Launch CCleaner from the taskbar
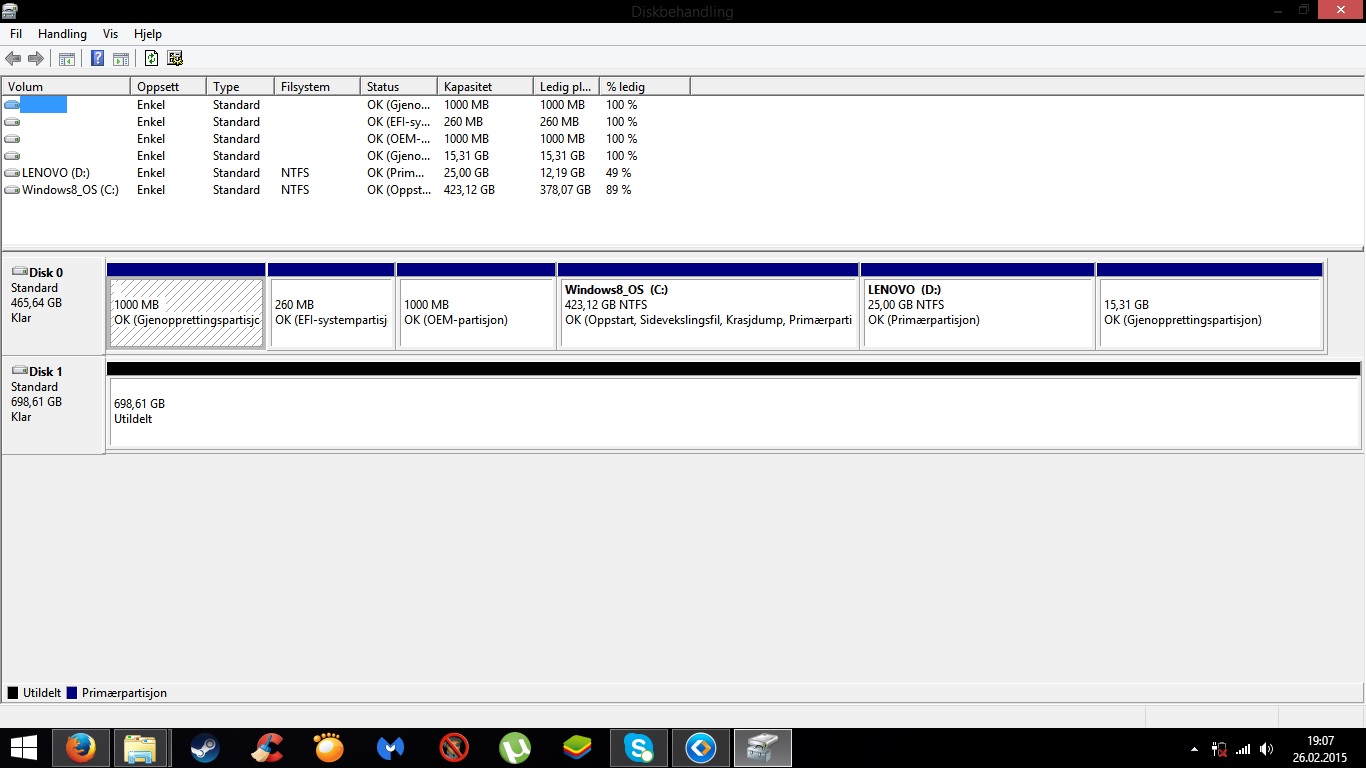 point(267,747)
